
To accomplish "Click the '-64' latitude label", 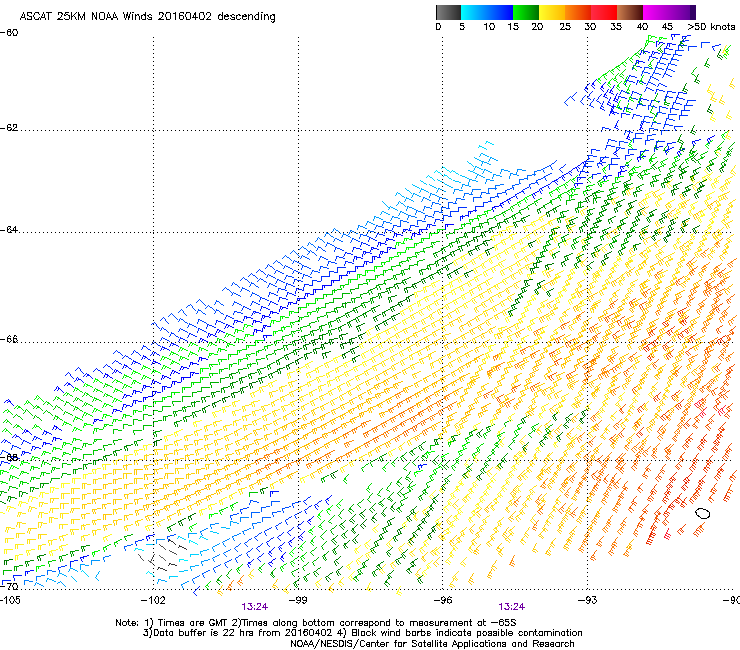I will 9,230.
